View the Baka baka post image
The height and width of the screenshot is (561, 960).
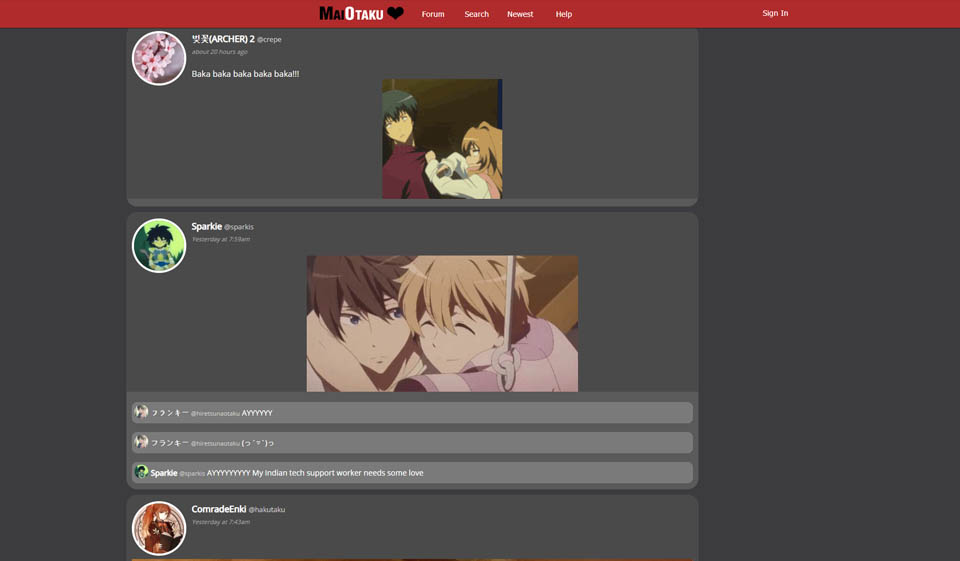(442, 139)
